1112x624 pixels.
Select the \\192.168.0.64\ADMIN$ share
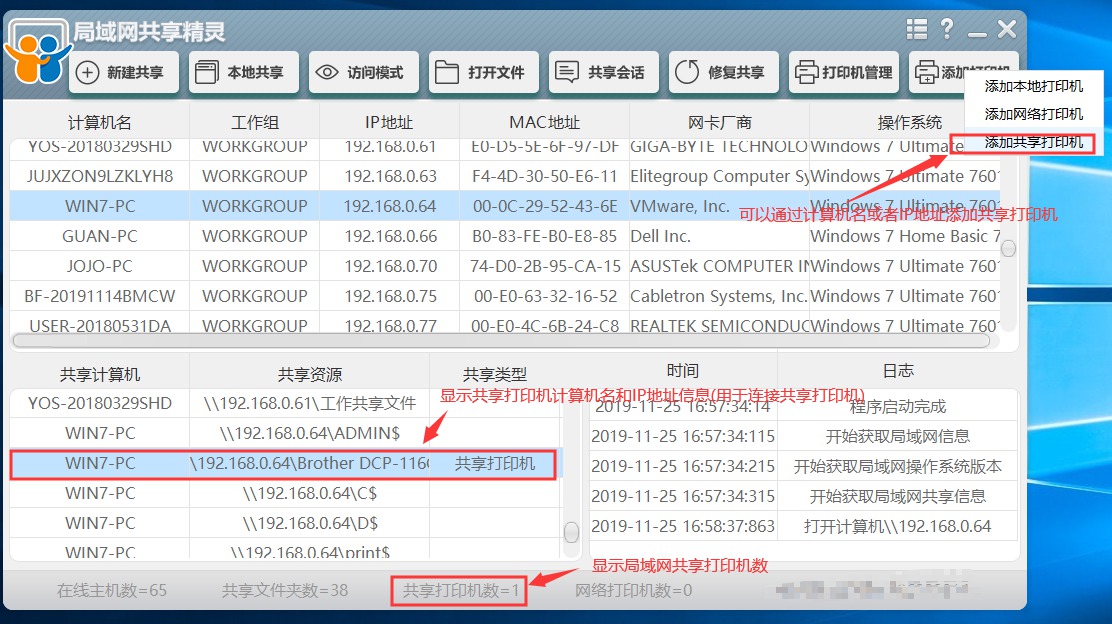(310, 433)
